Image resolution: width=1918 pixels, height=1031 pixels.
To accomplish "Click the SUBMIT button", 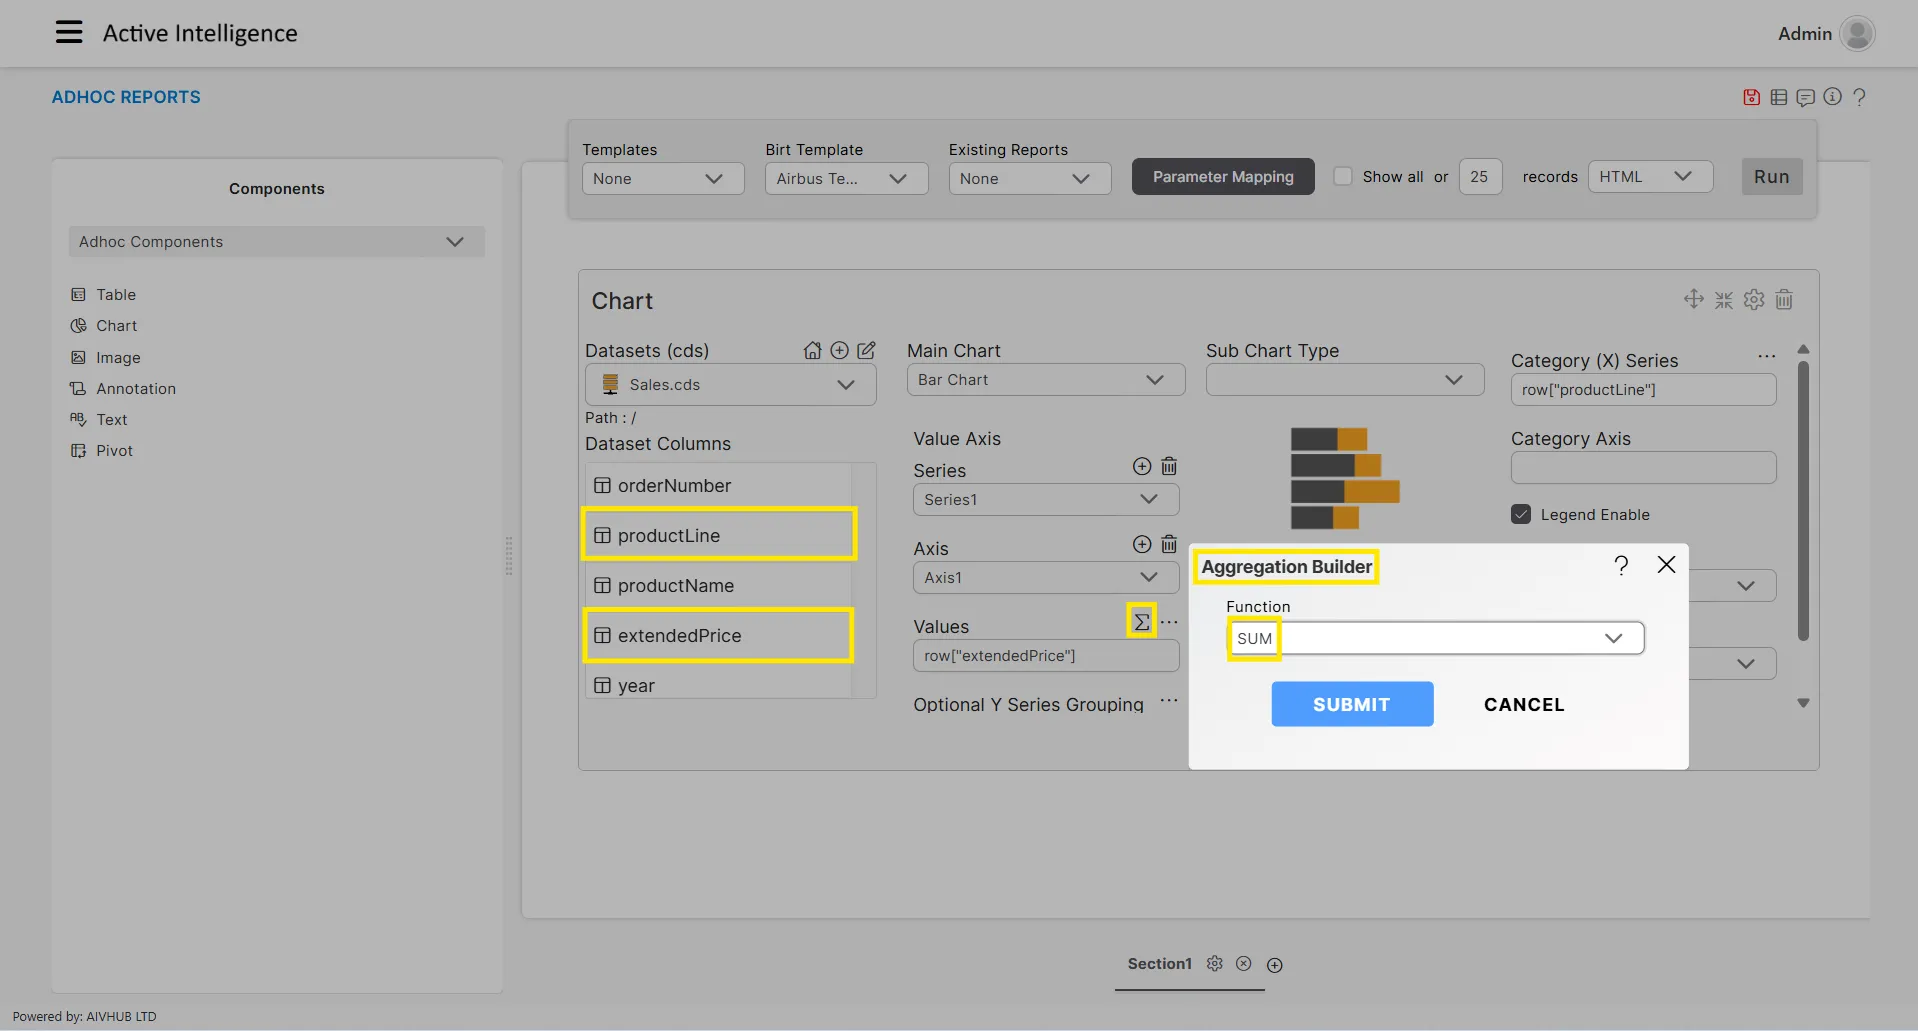I will (1352, 704).
